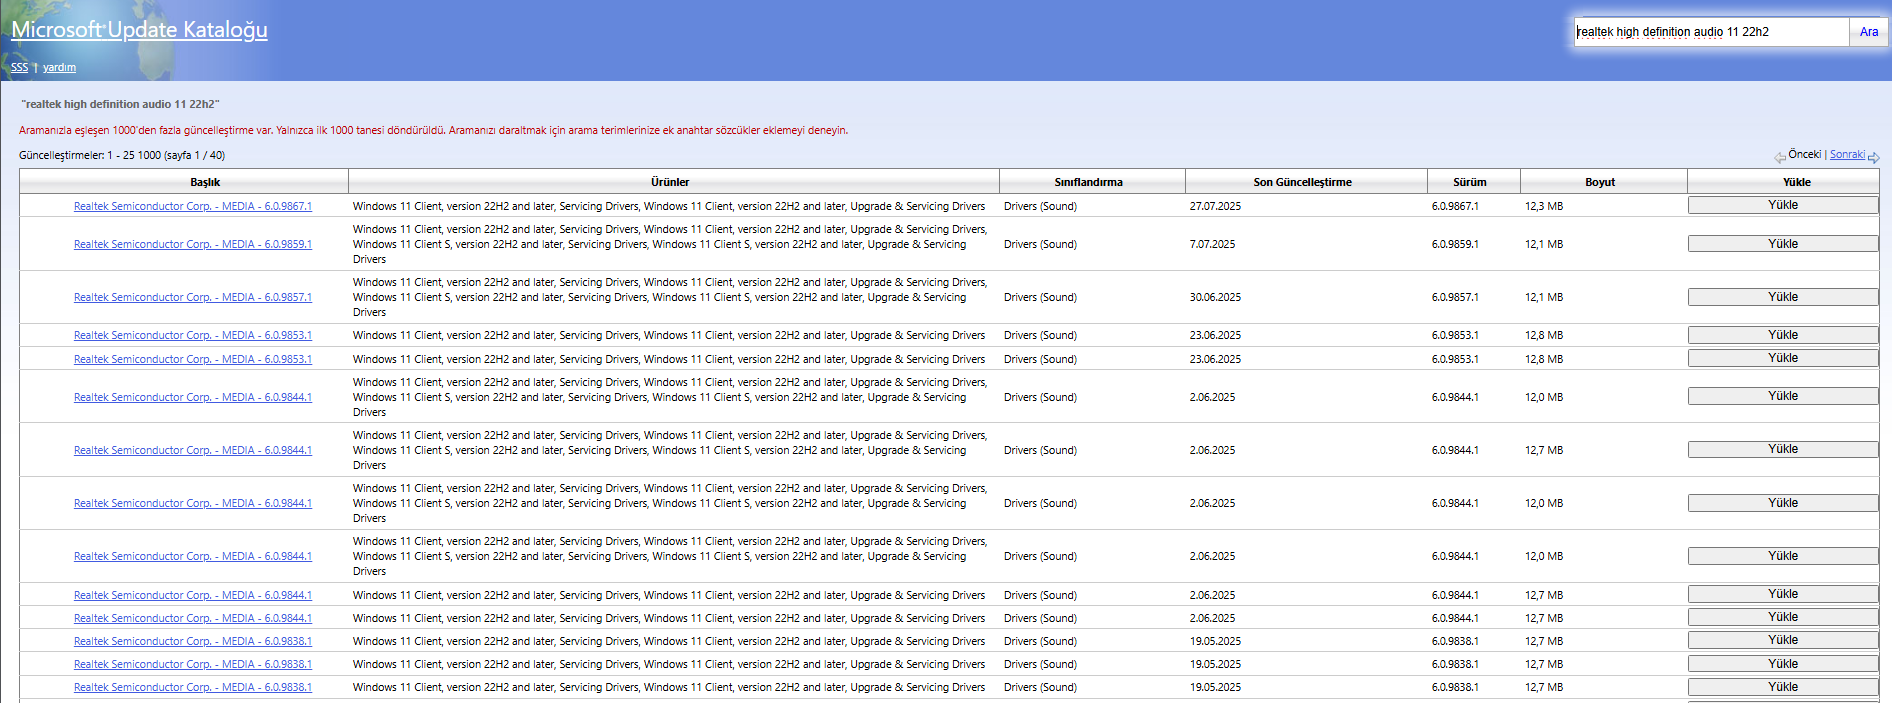
Task: Sort by the Sınıflandırma column header
Action: (1092, 182)
